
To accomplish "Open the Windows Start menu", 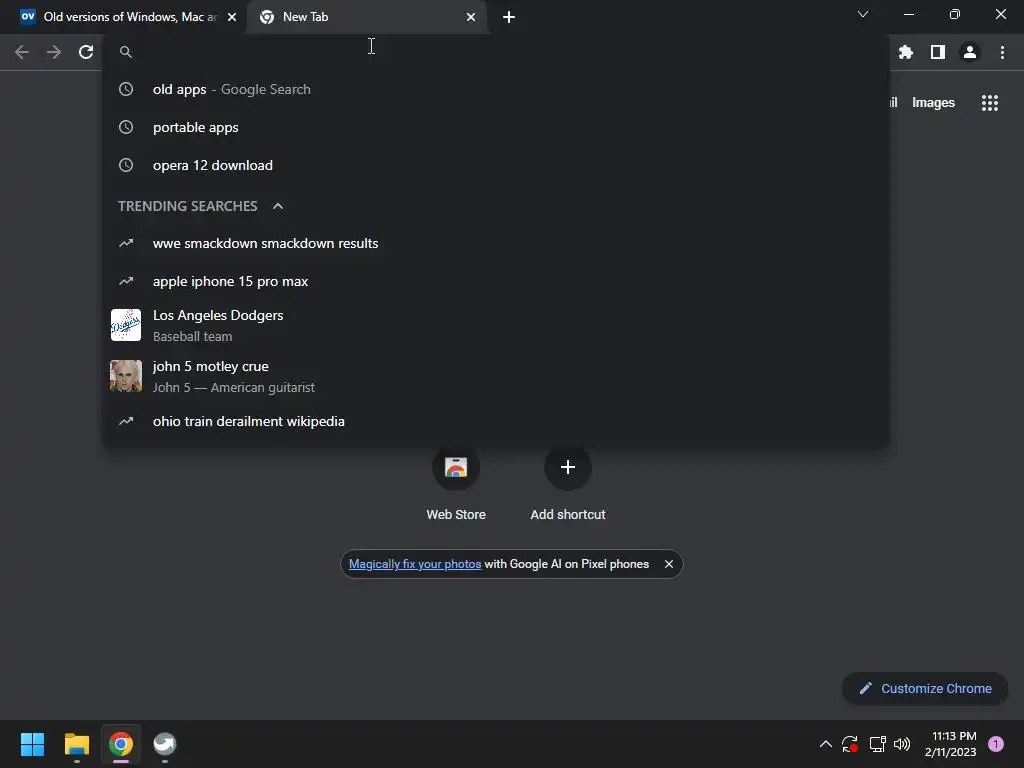I will coord(32,744).
